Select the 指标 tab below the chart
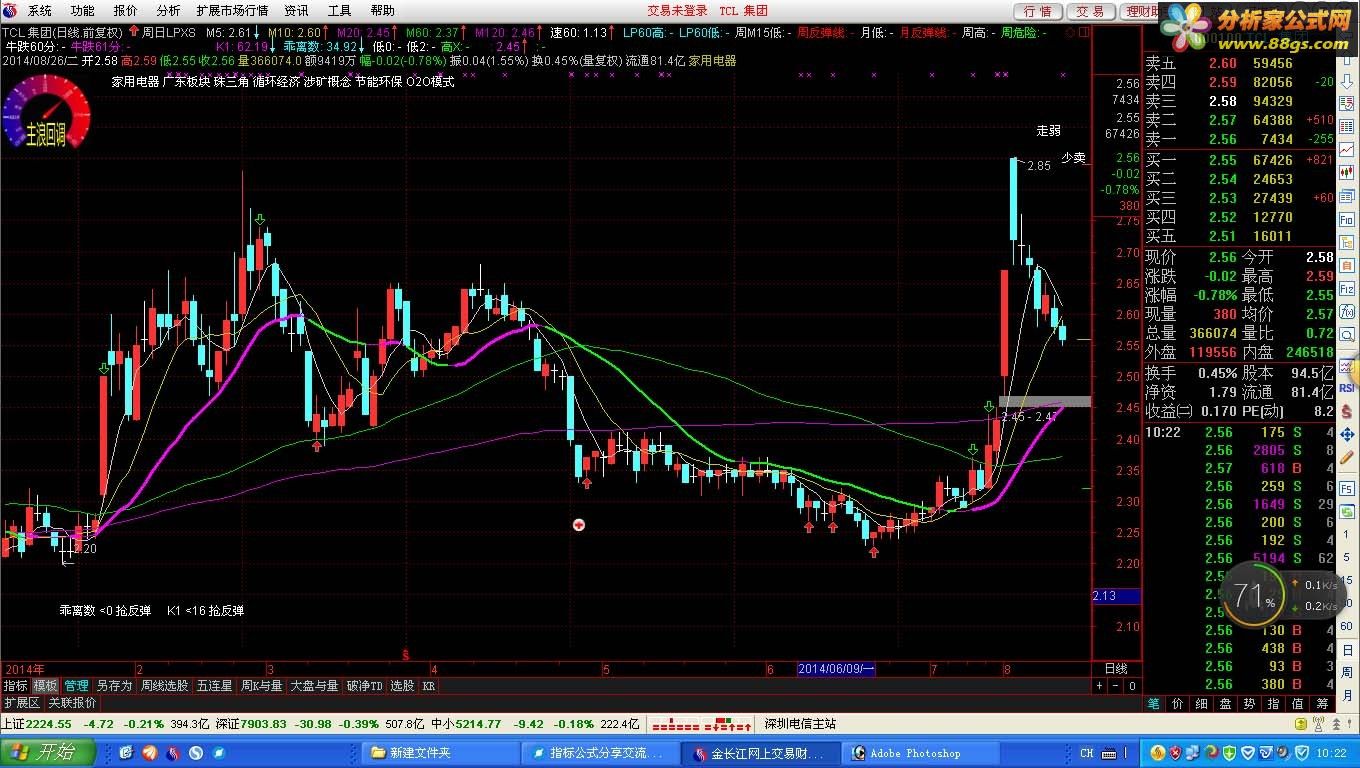The height and width of the screenshot is (768, 1360). [15, 686]
